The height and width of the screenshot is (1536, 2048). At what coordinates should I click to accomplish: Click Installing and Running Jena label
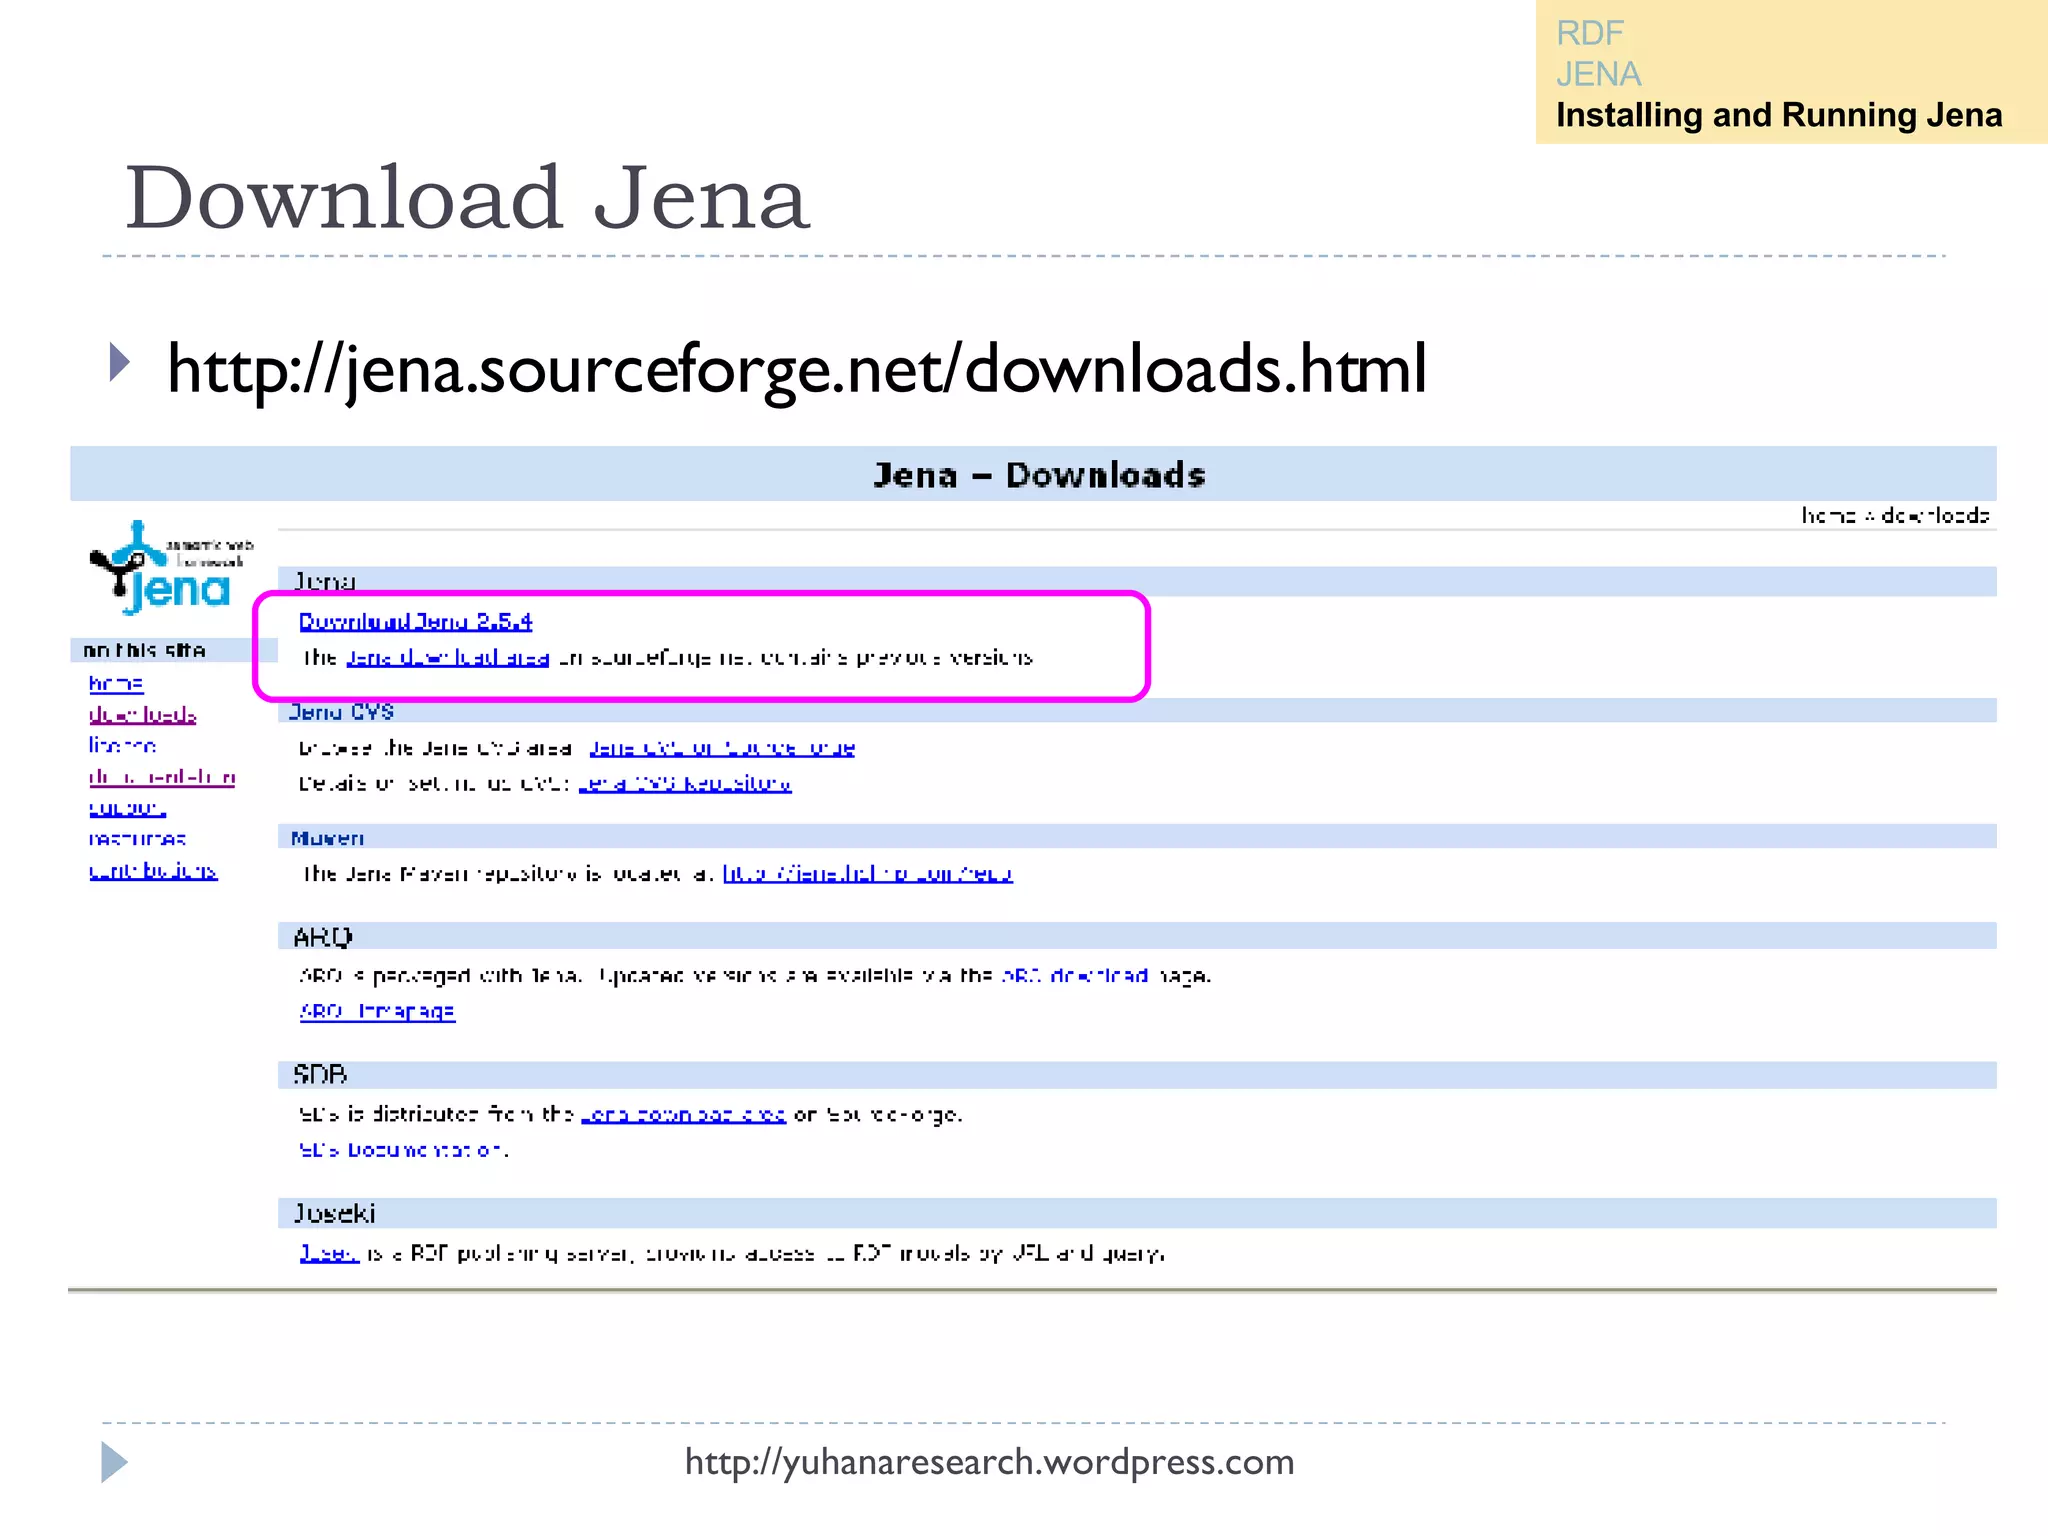coord(1779,115)
